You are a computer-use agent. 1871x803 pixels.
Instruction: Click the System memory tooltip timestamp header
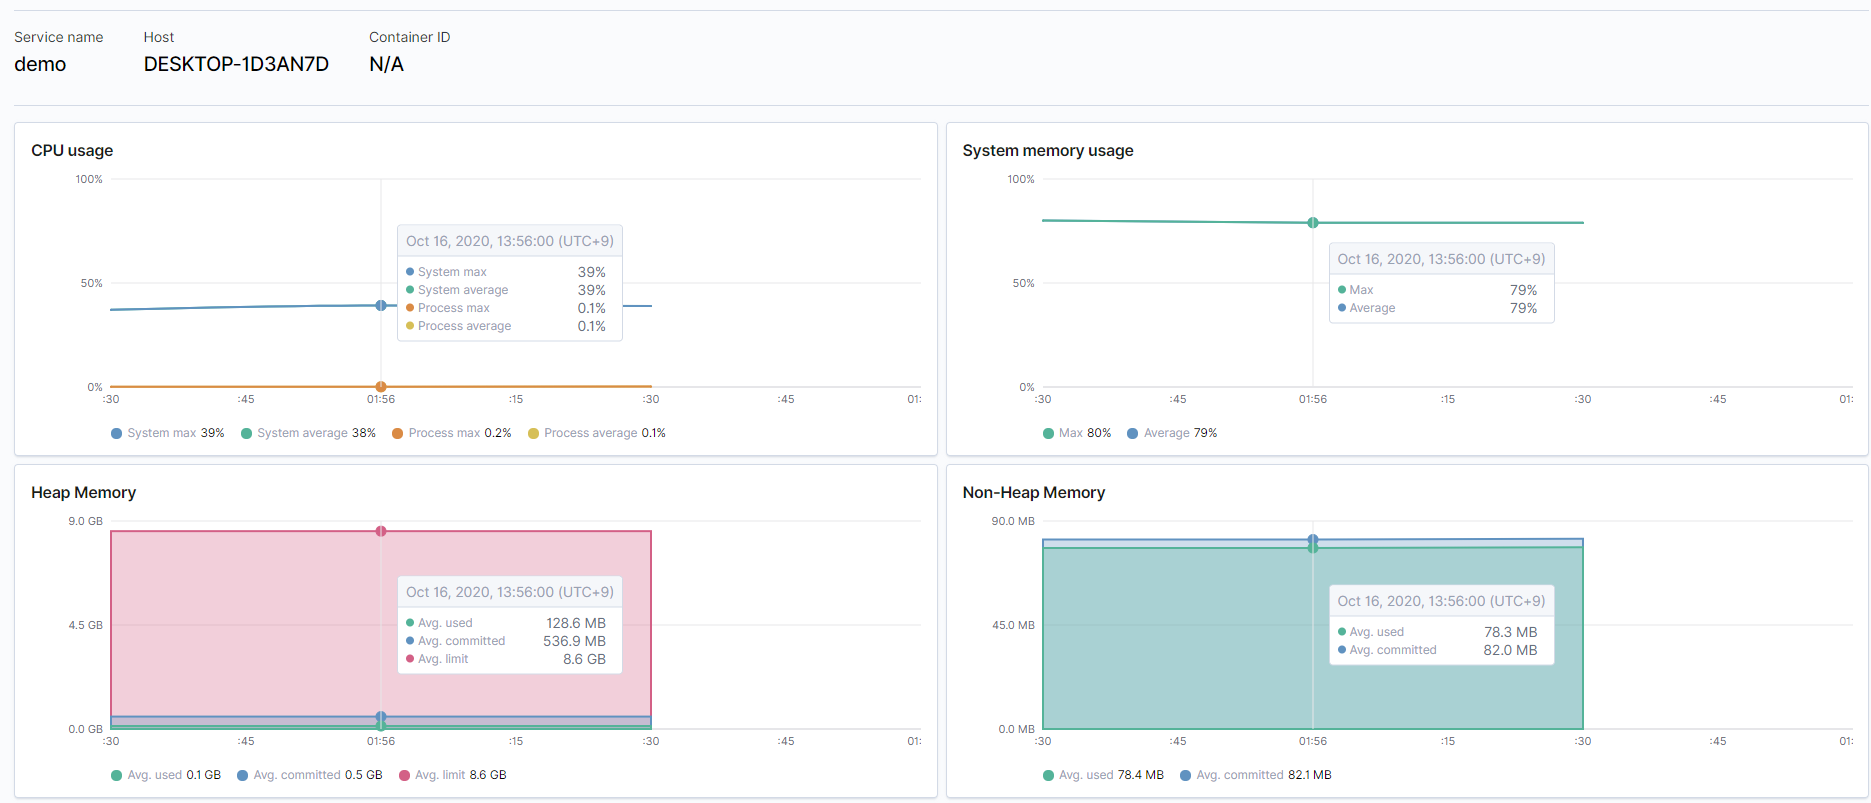click(1442, 259)
